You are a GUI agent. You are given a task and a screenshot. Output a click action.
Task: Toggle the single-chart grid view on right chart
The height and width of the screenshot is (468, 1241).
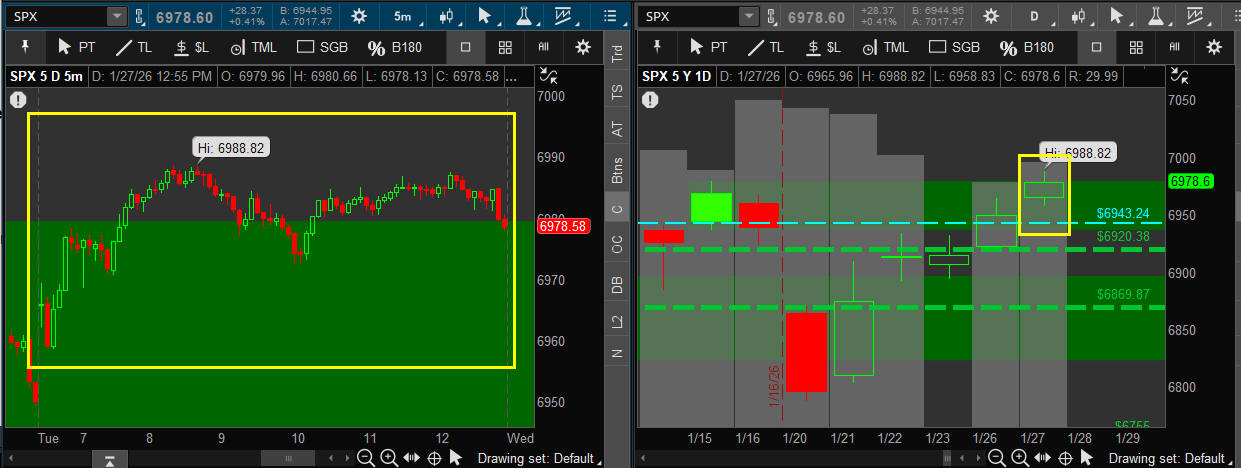pyautogui.click(x=1097, y=47)
